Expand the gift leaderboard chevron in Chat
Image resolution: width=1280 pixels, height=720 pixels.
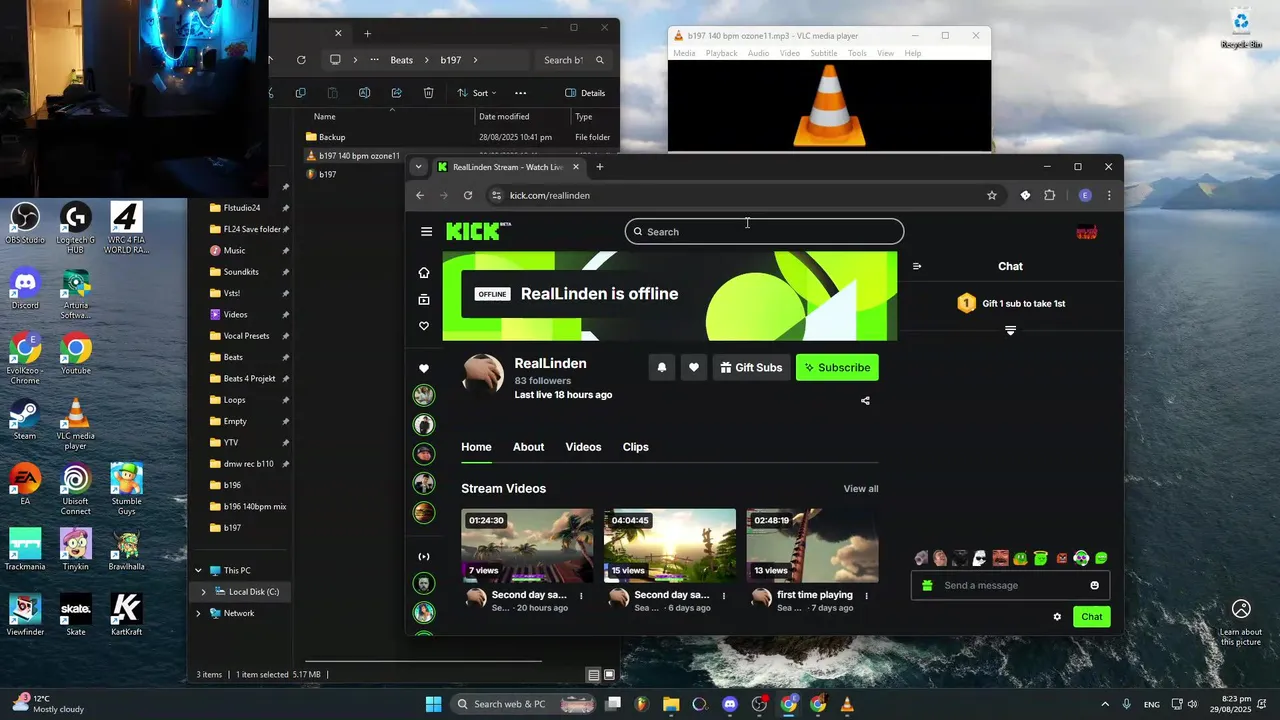1010,330
